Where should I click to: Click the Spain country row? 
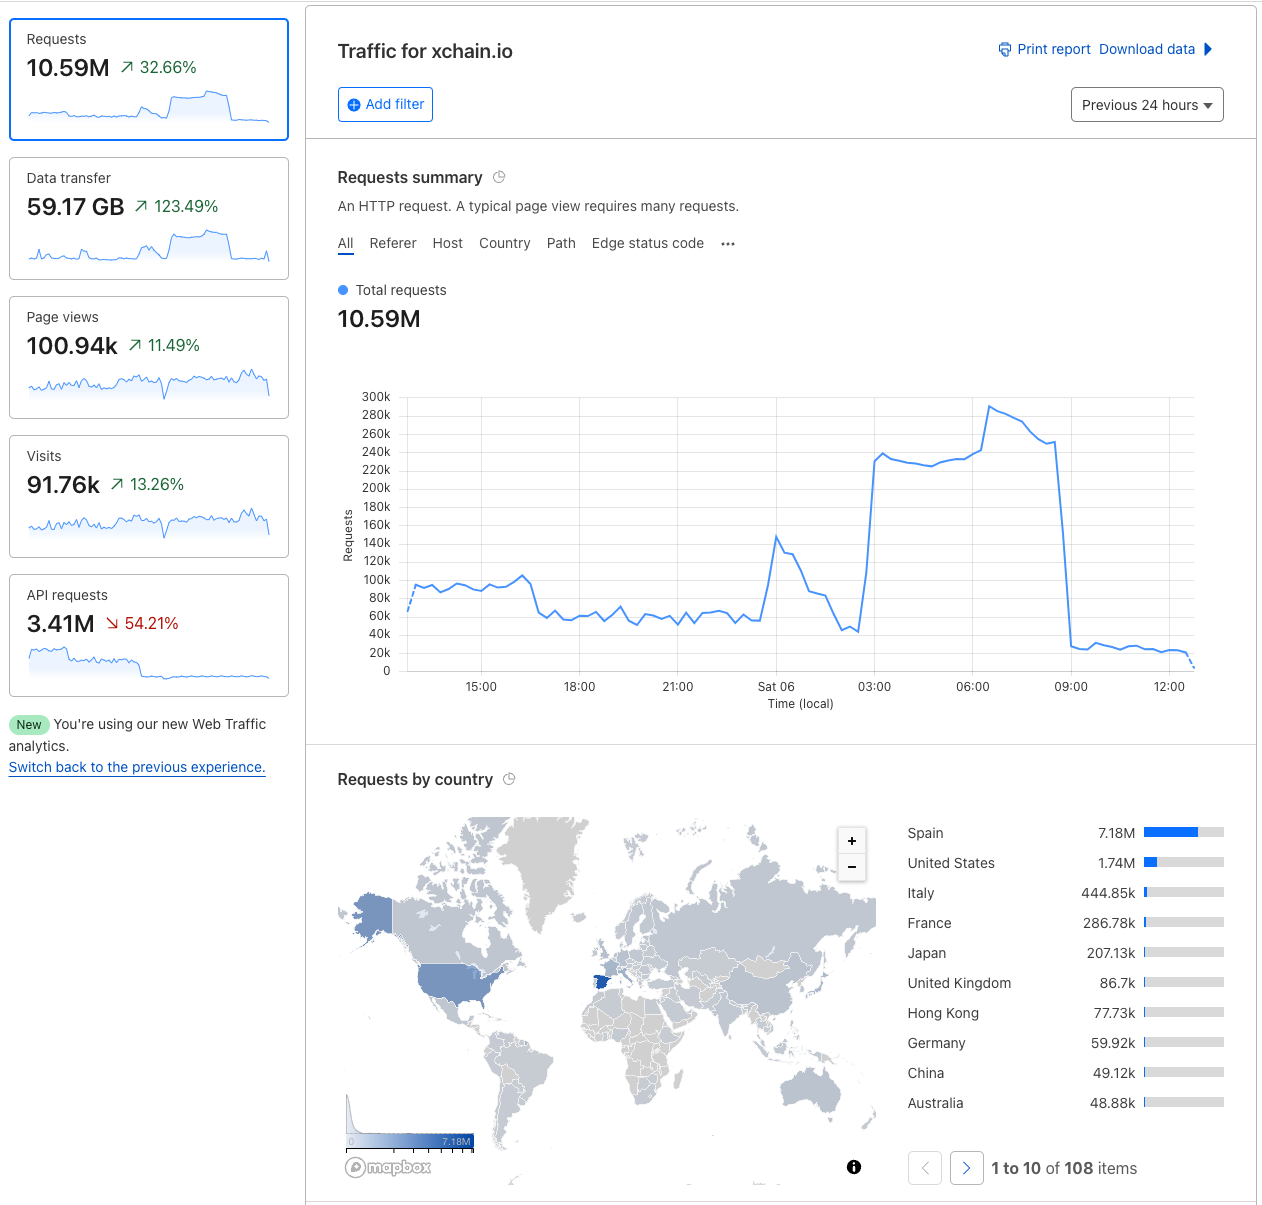pos(1065,833)
